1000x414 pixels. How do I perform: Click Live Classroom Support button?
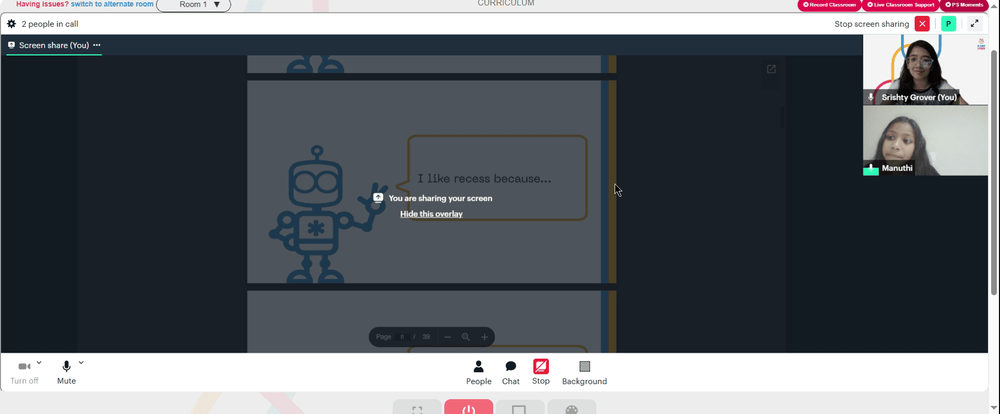pyautogui.click(x=900, y=5)
